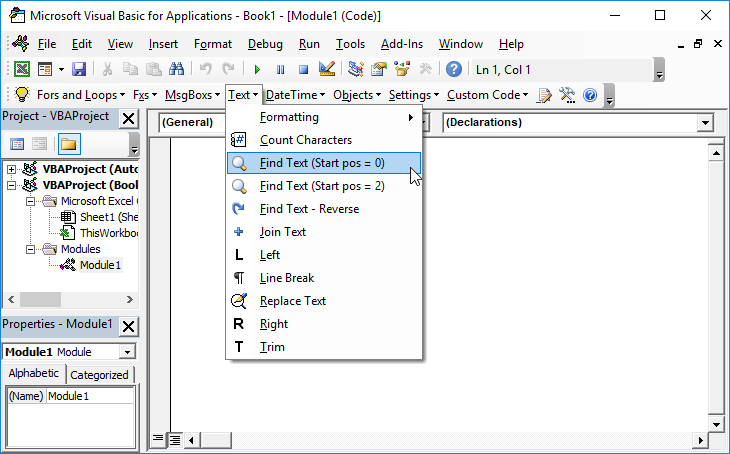Choose Replace Text from Text menu

[x=292, y=301]
